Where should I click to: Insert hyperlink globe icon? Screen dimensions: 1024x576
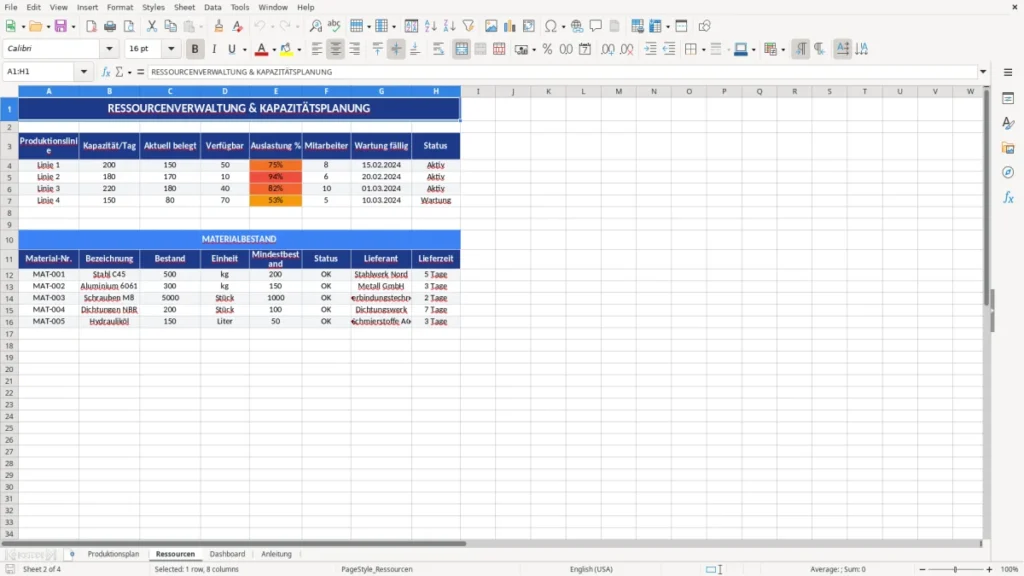point(577,26)
